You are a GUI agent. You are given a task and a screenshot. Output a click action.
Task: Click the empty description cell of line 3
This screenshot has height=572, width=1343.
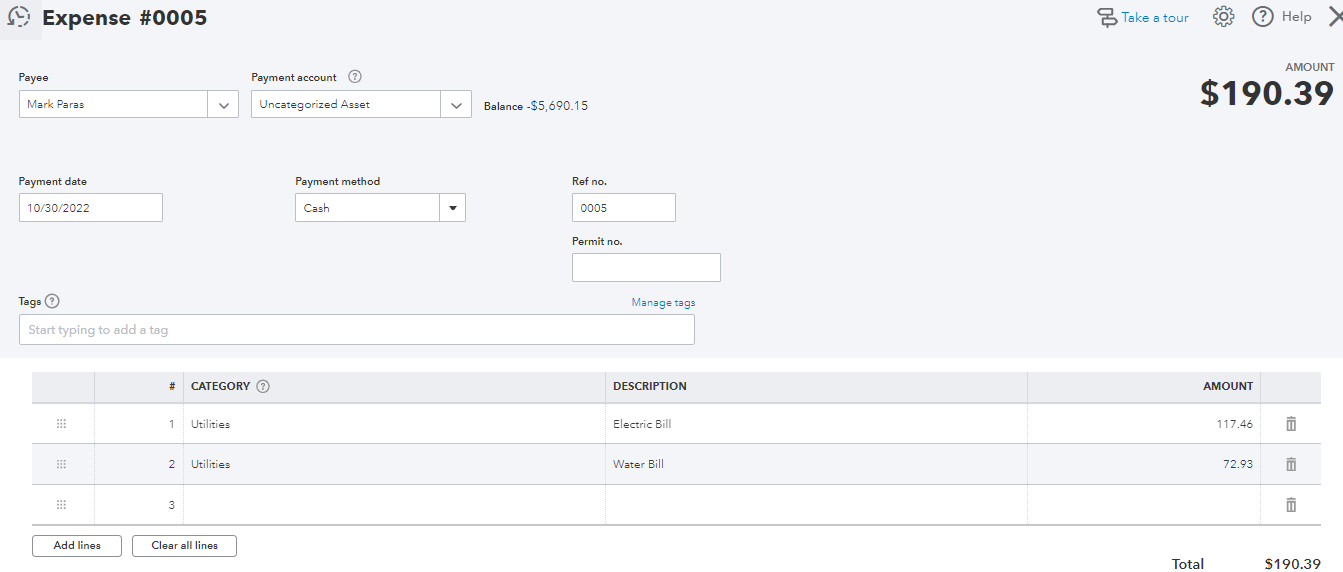(816, 505)
